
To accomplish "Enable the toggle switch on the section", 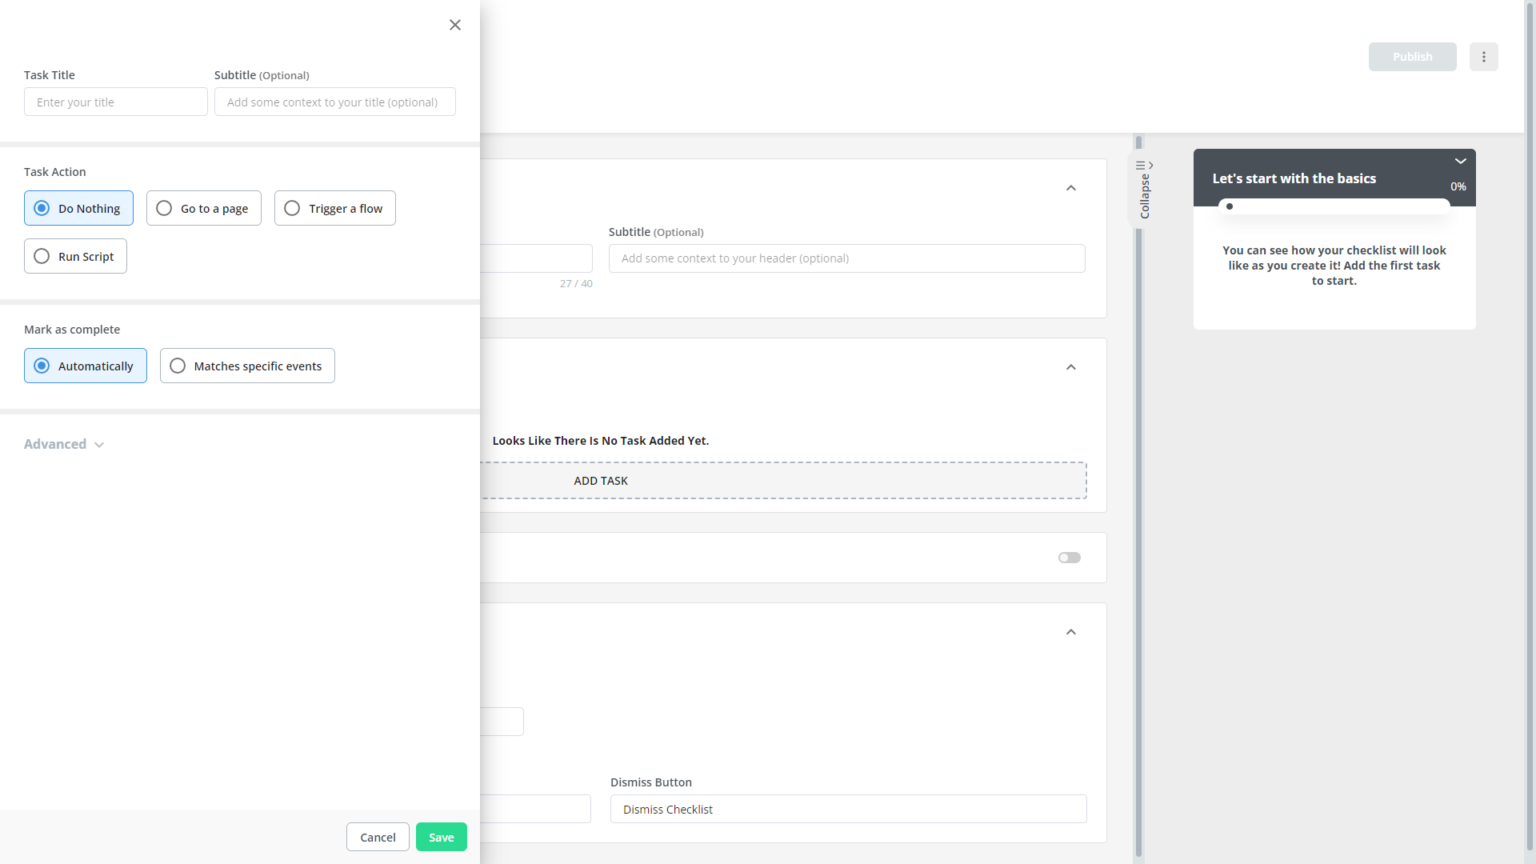I will coord(1068,557).
